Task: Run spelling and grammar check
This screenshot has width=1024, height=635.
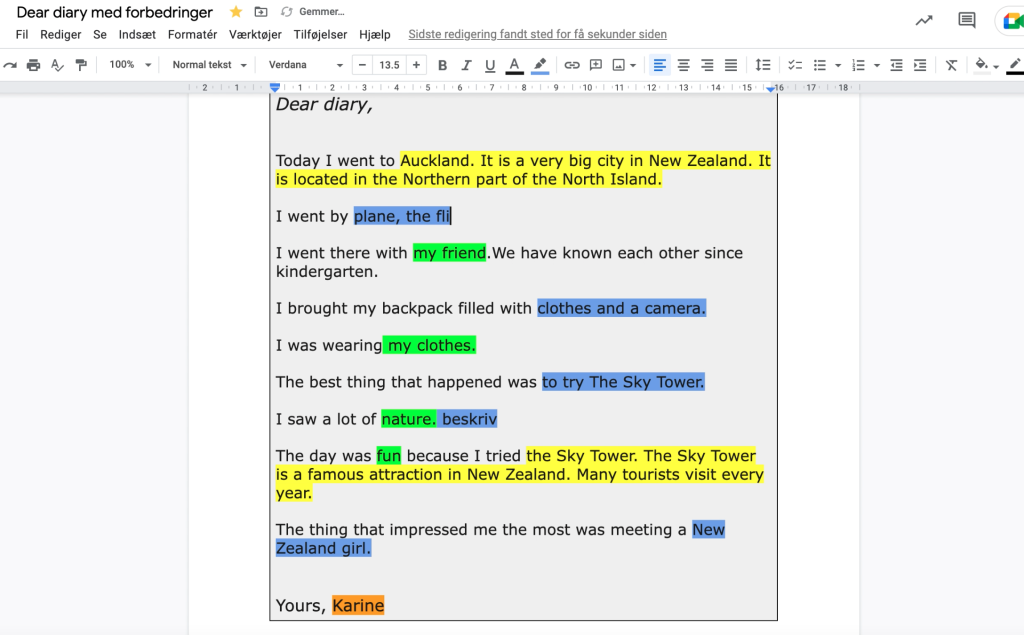Action: [x=57, y=65]
